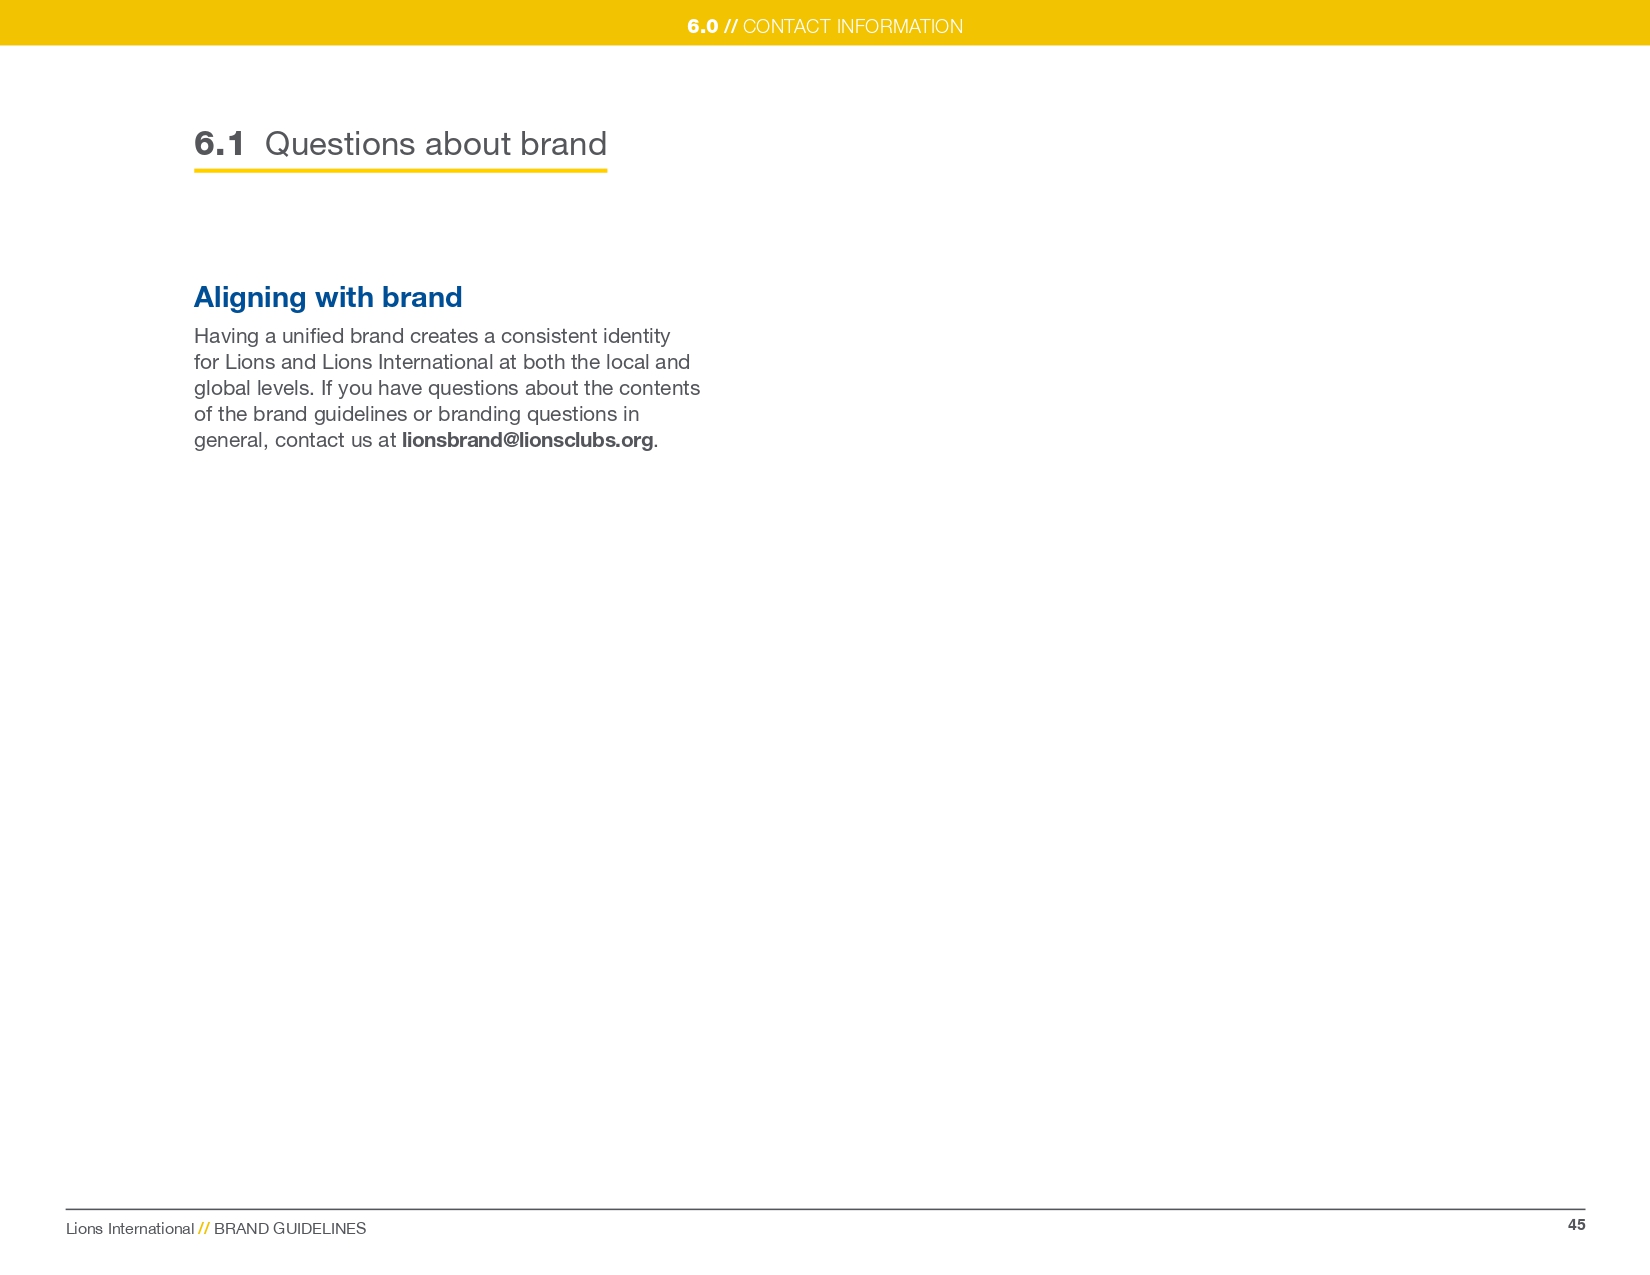Click the lionsbrand@lionsclubs.org email address
The width and height of the screenshot is (1650, 1275).
[527, 440]
